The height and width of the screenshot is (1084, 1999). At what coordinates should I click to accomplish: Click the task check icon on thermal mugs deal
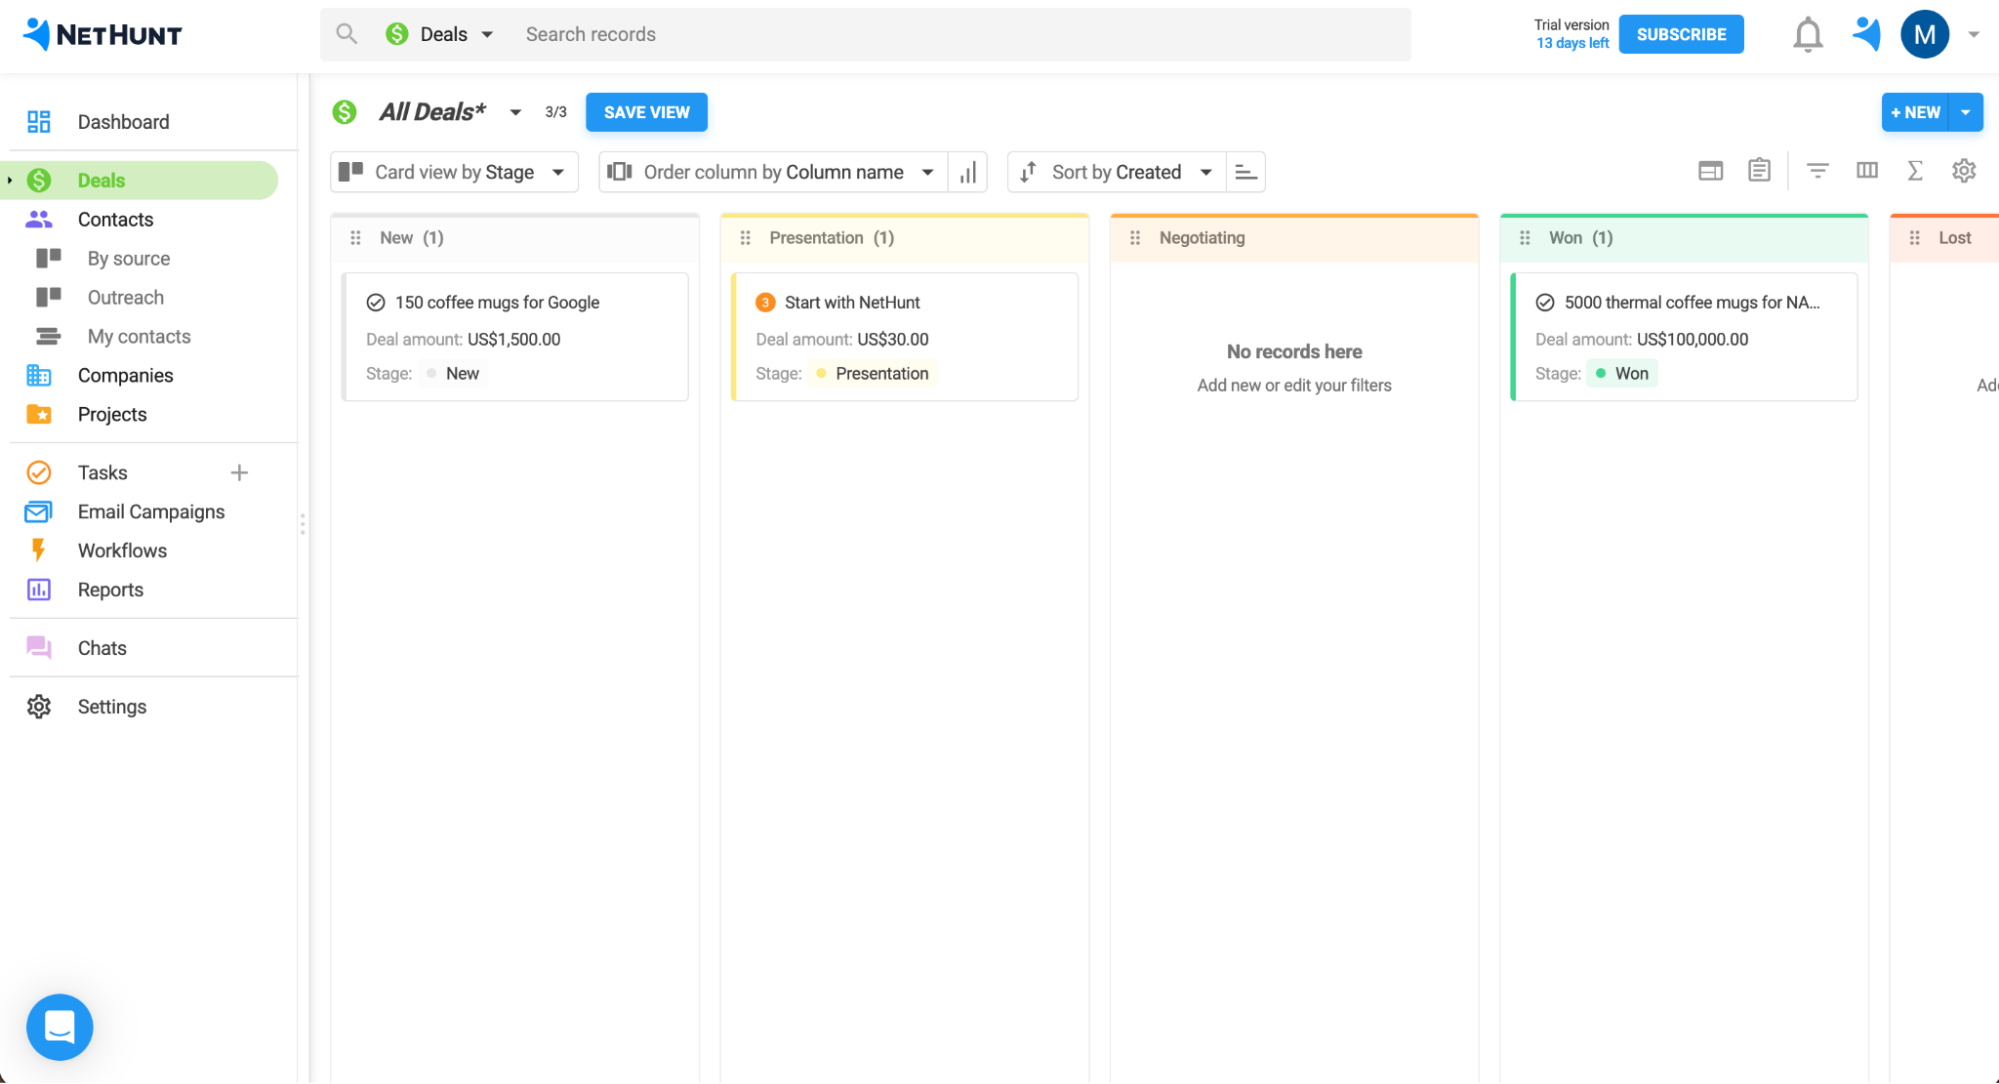(x=1545, y=302)
